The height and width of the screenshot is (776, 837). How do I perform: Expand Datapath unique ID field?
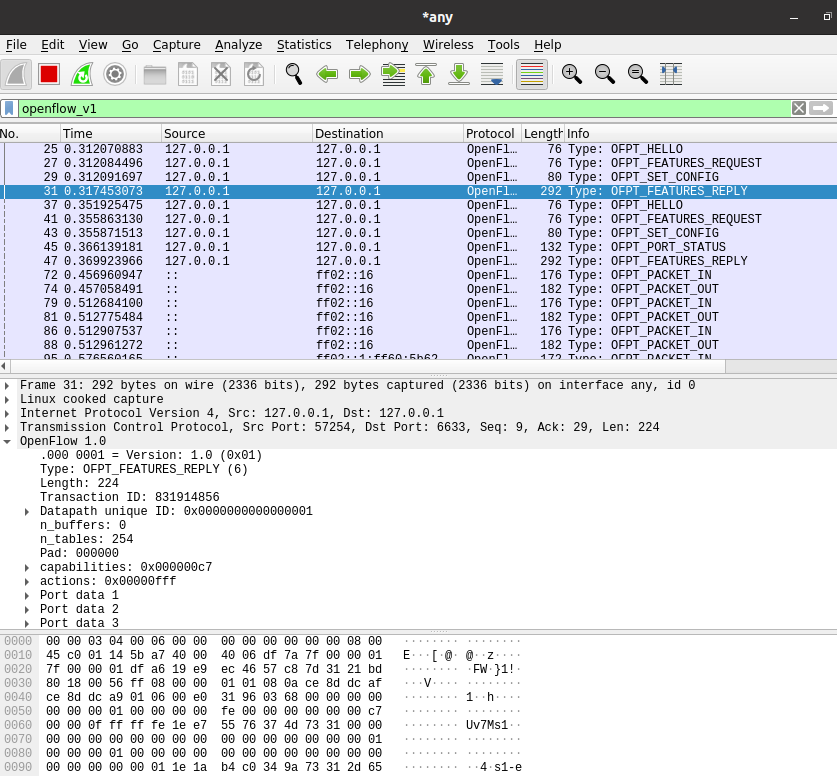(27, 511)
